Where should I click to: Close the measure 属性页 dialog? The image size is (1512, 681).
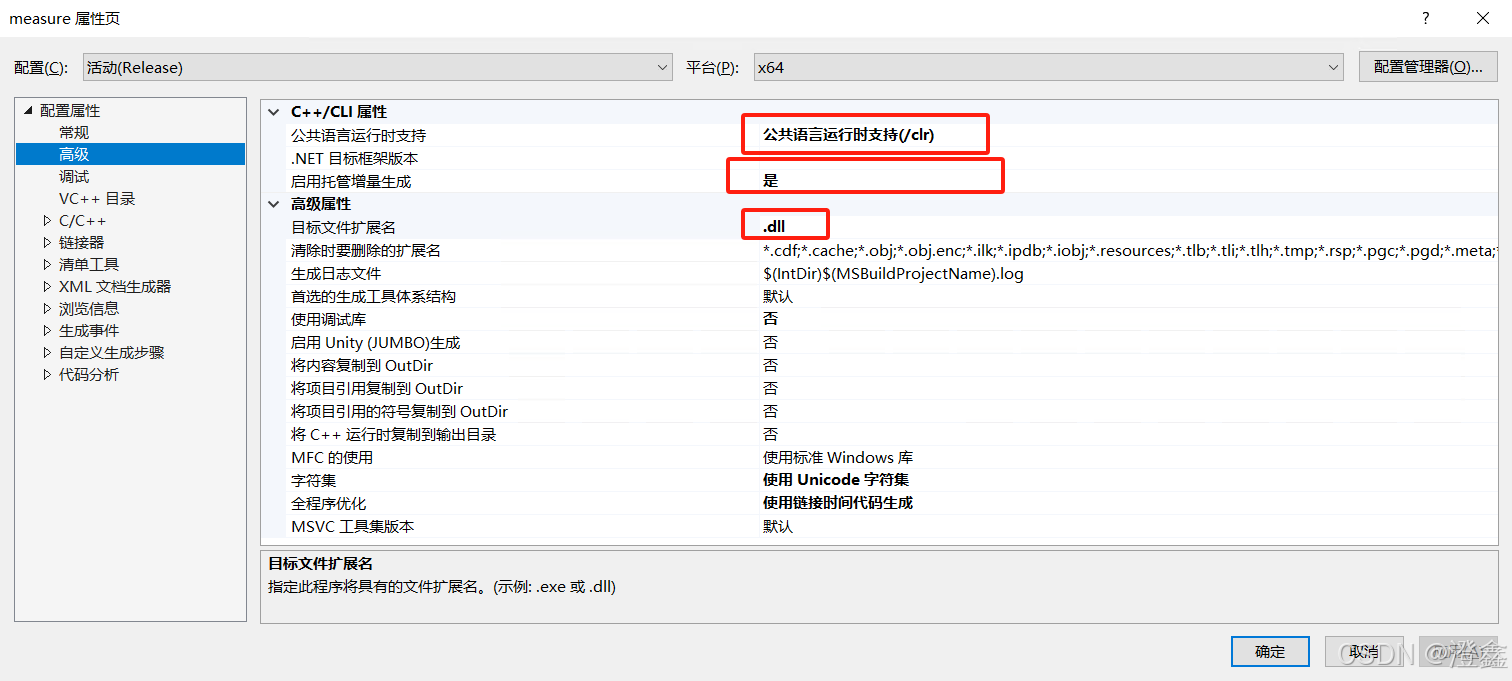coord(1483,18)
